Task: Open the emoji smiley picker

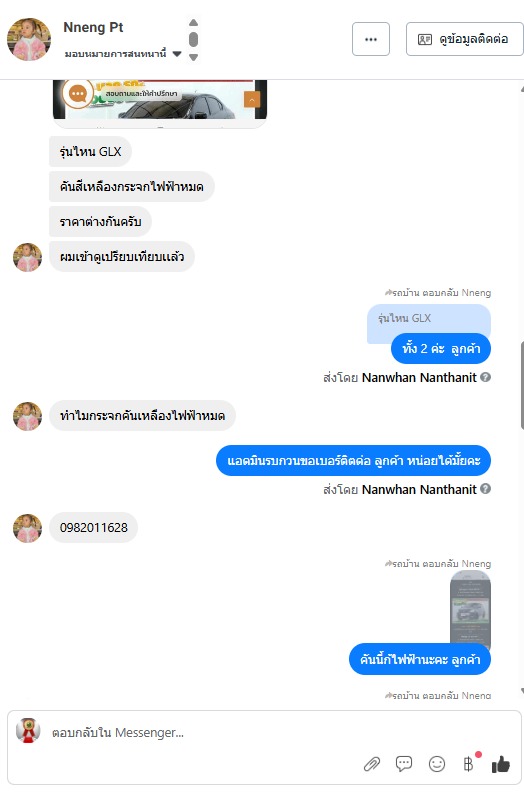Action: pyautogui.click(x=437, y=764)
